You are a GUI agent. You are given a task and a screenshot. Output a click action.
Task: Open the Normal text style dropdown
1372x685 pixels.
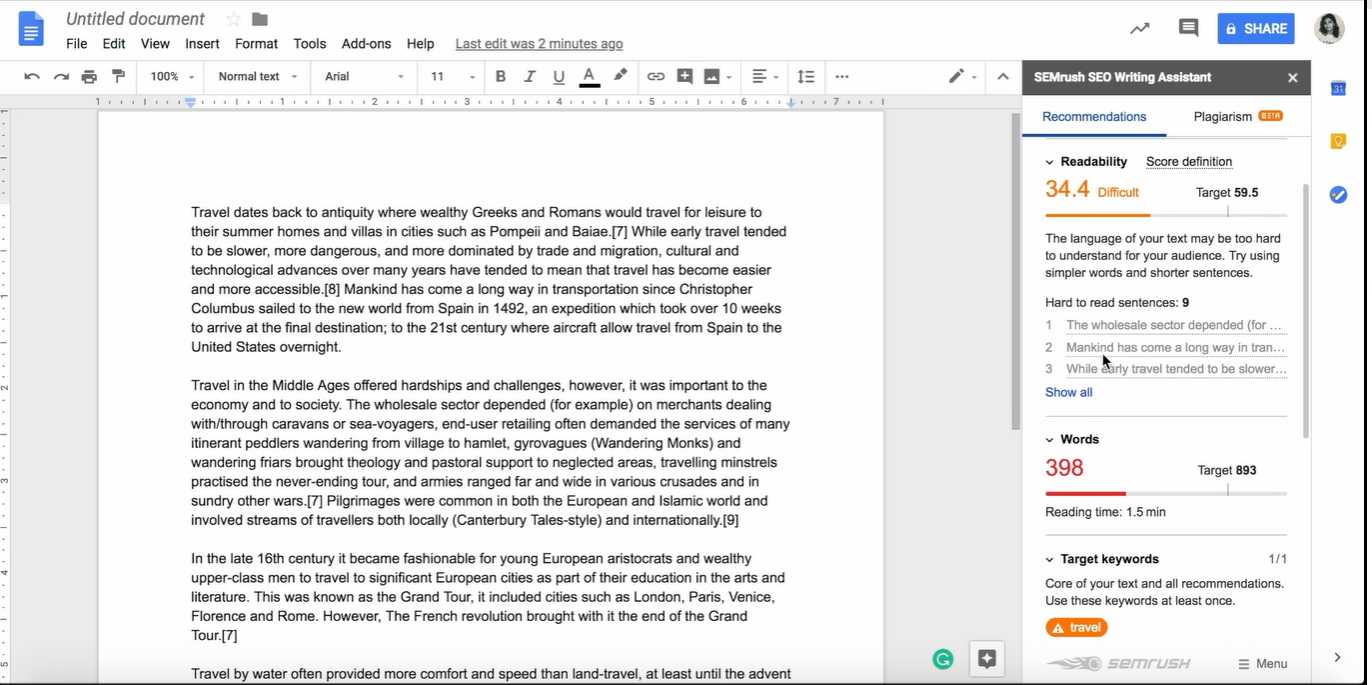[x=257, y=77]
